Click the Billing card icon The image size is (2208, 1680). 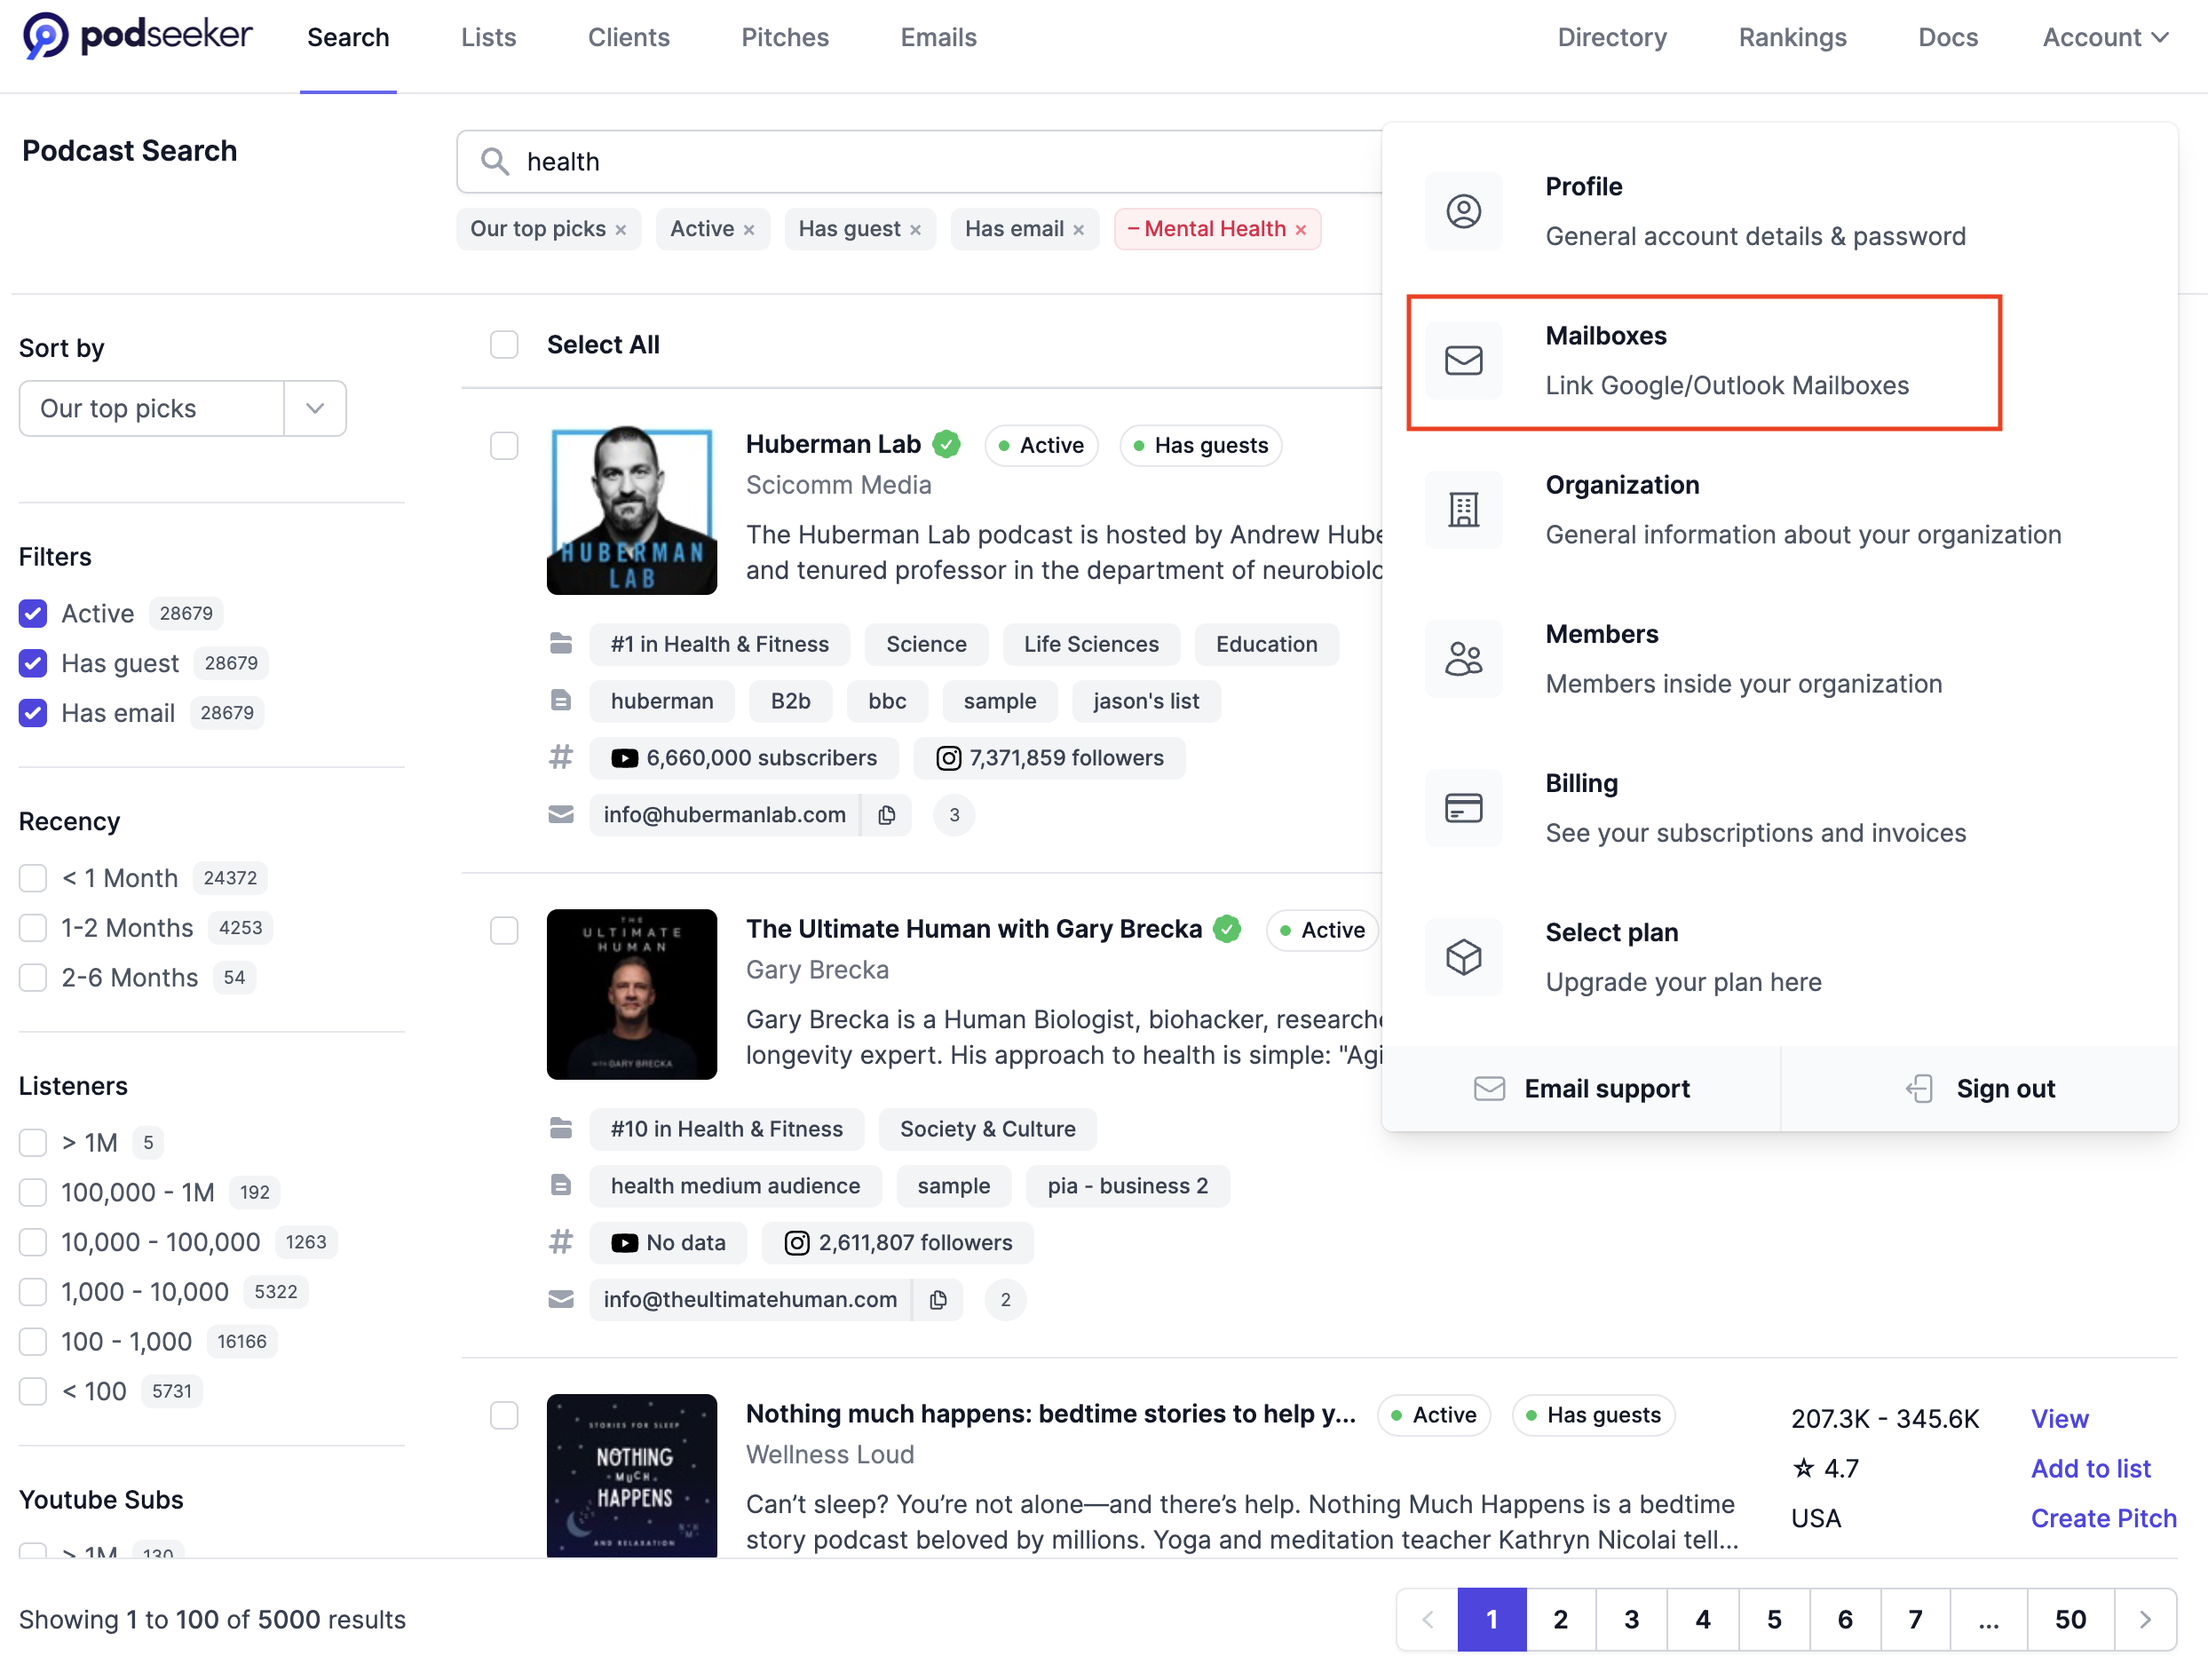[1464, 807]
